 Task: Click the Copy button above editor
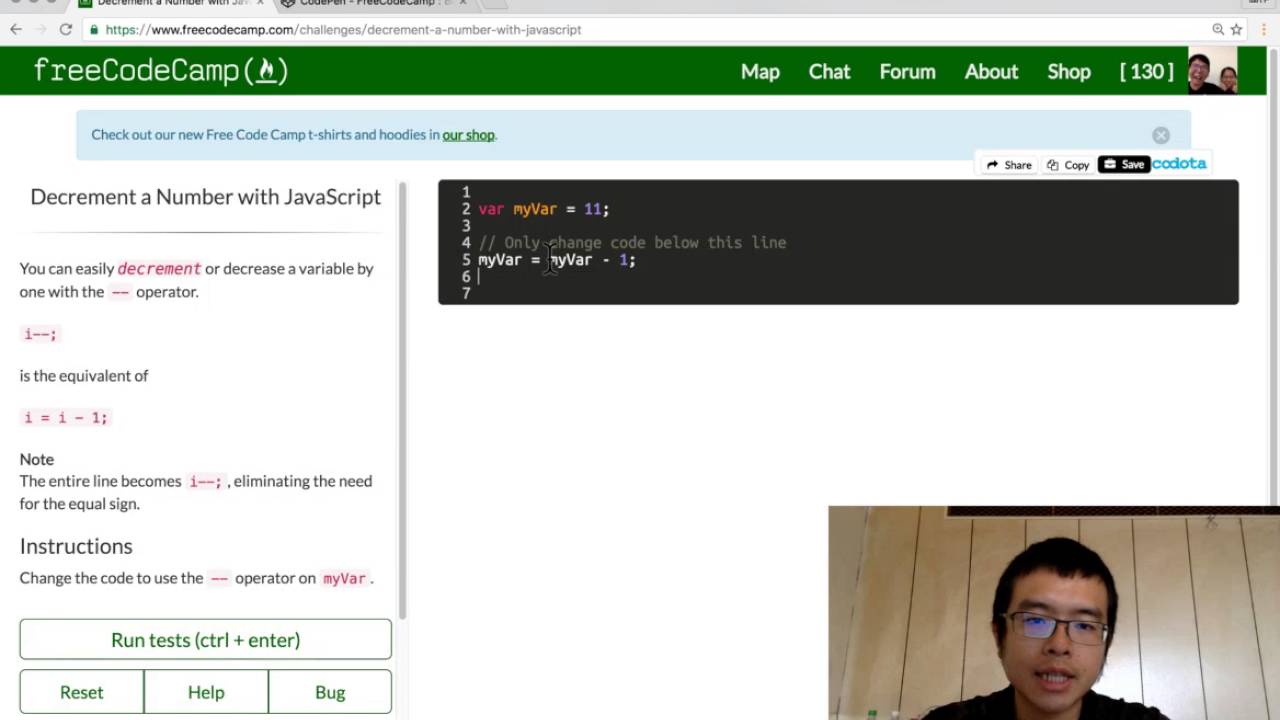(1068, 164)
